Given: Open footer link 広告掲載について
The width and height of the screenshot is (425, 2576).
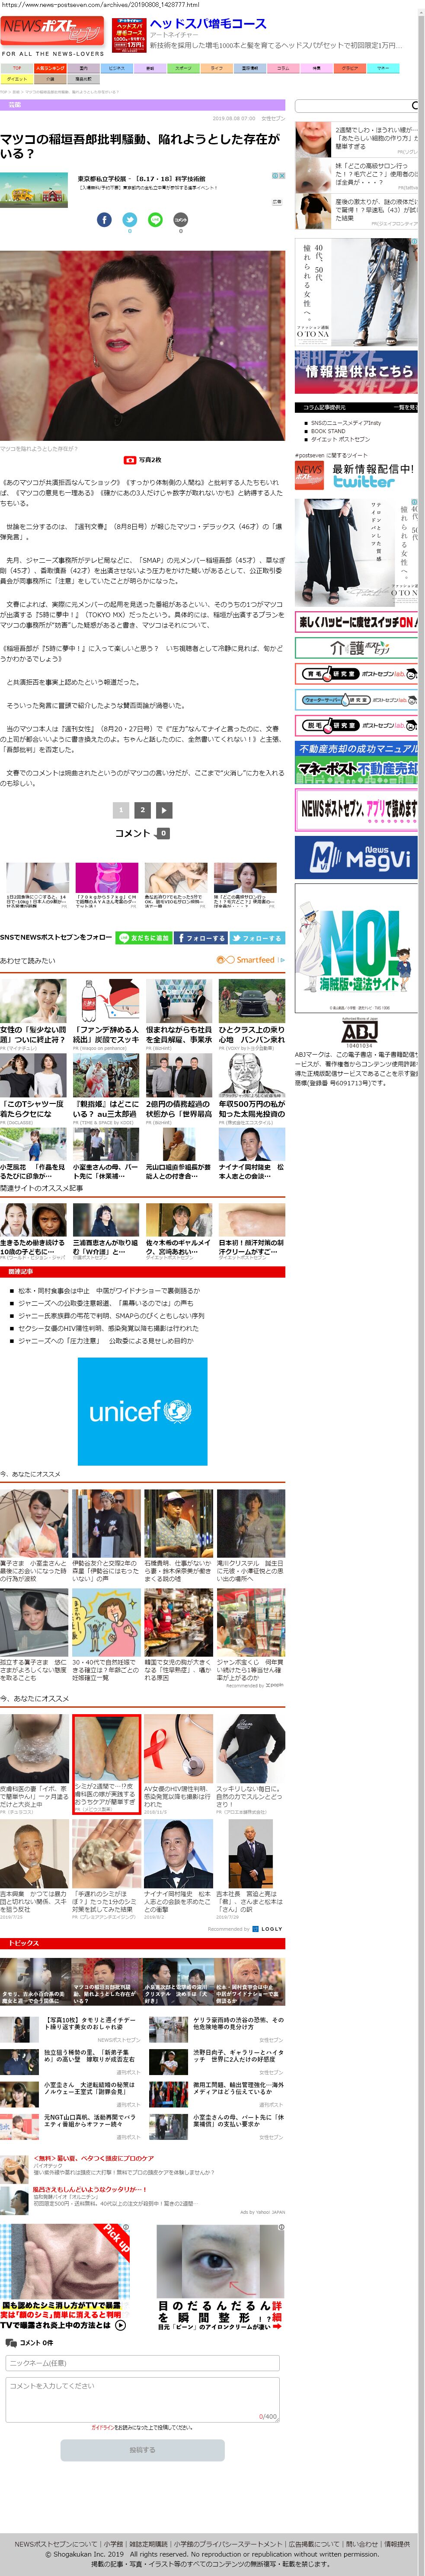Looking at the screenshot, I should [x=314, y=2544].
